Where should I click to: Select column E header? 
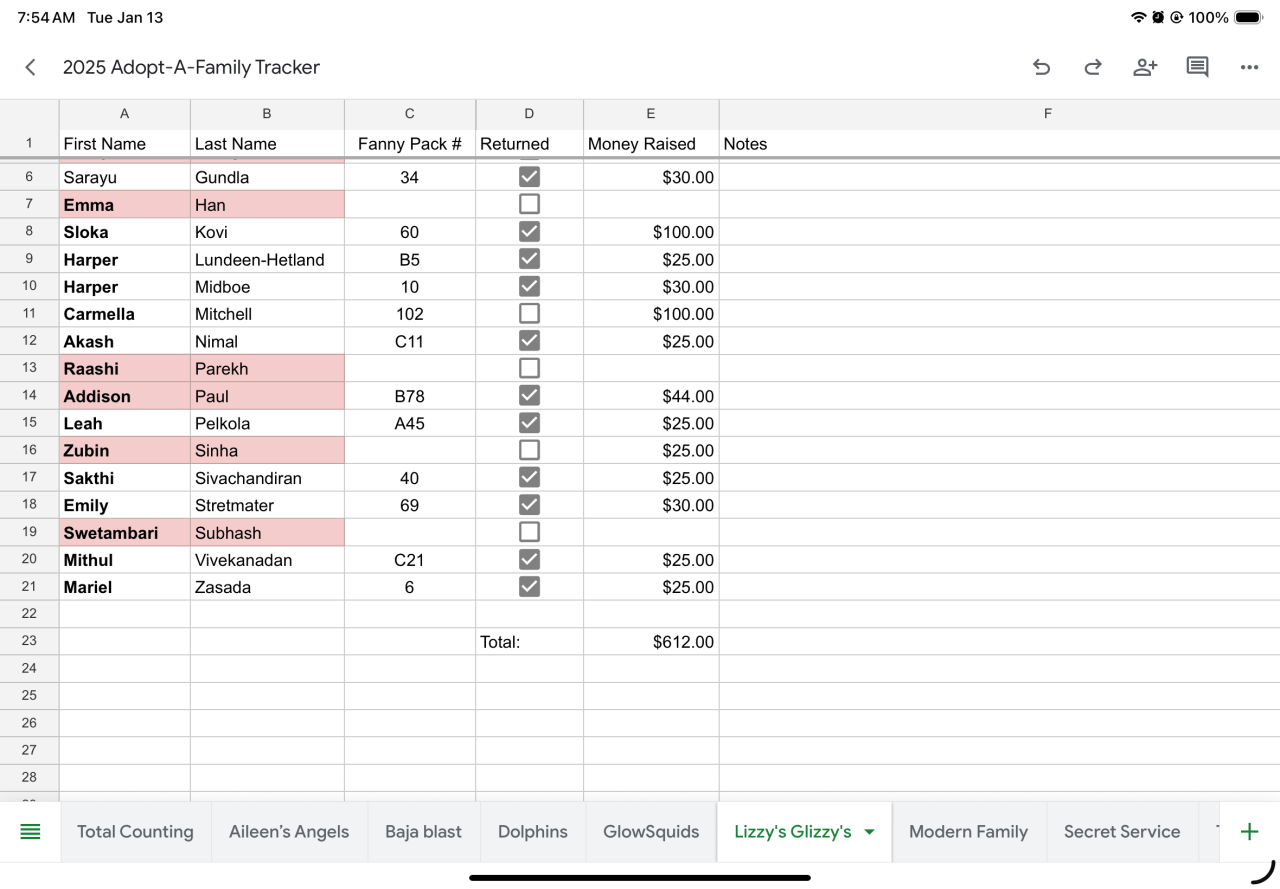tap(650, 114)
